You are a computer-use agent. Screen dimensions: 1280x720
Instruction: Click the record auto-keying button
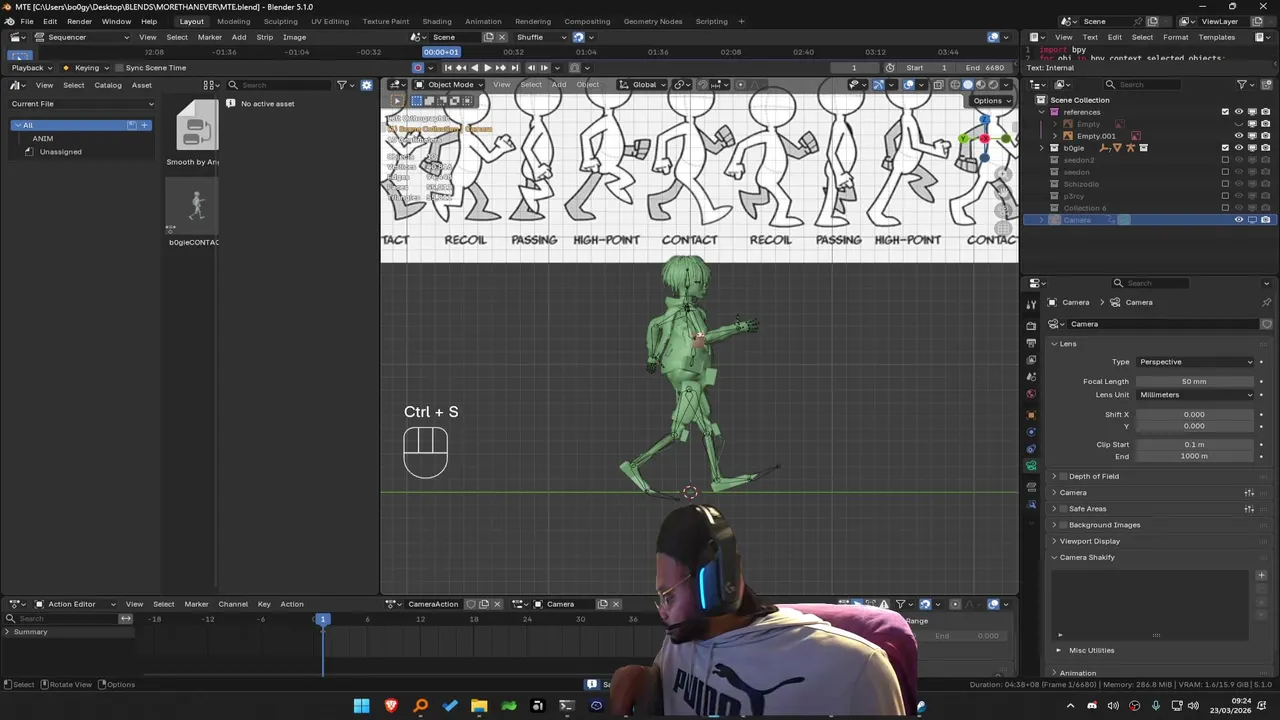click(x=418, y=68)
